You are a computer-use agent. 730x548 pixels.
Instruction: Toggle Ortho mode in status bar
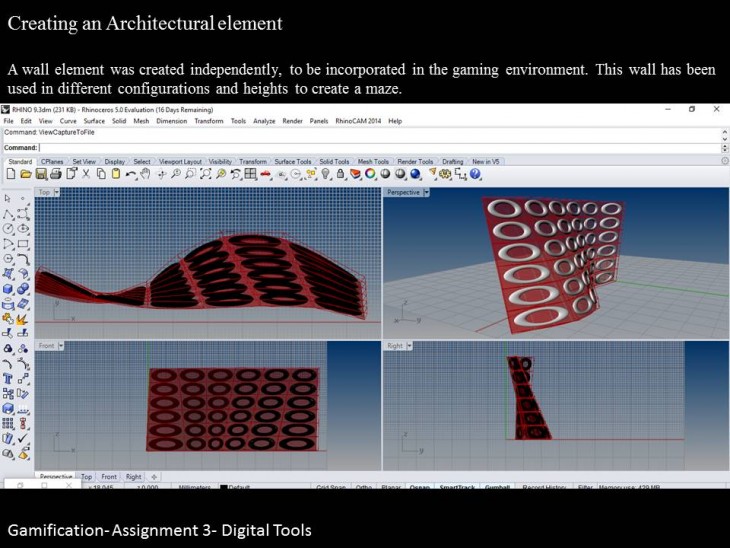366,487
